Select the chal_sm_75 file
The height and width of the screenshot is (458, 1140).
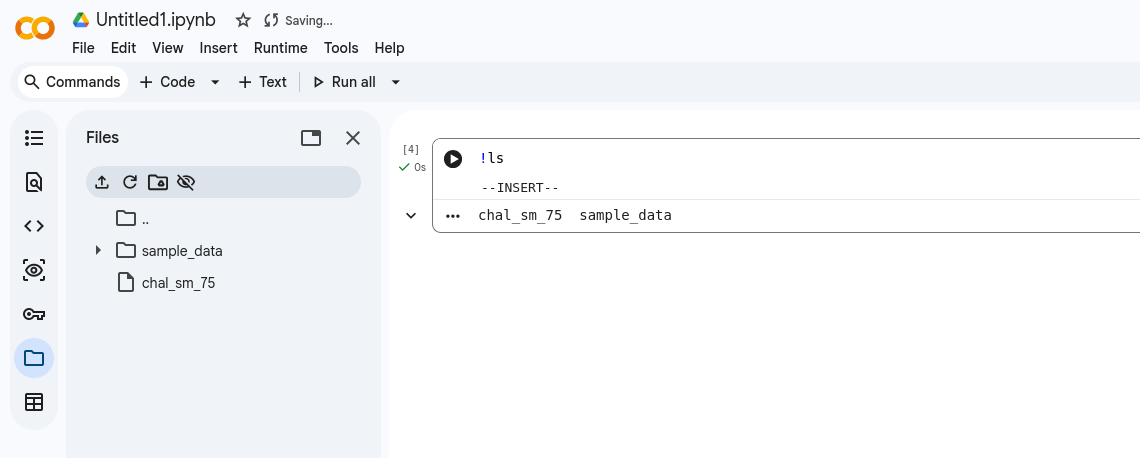tap(166, 283)
